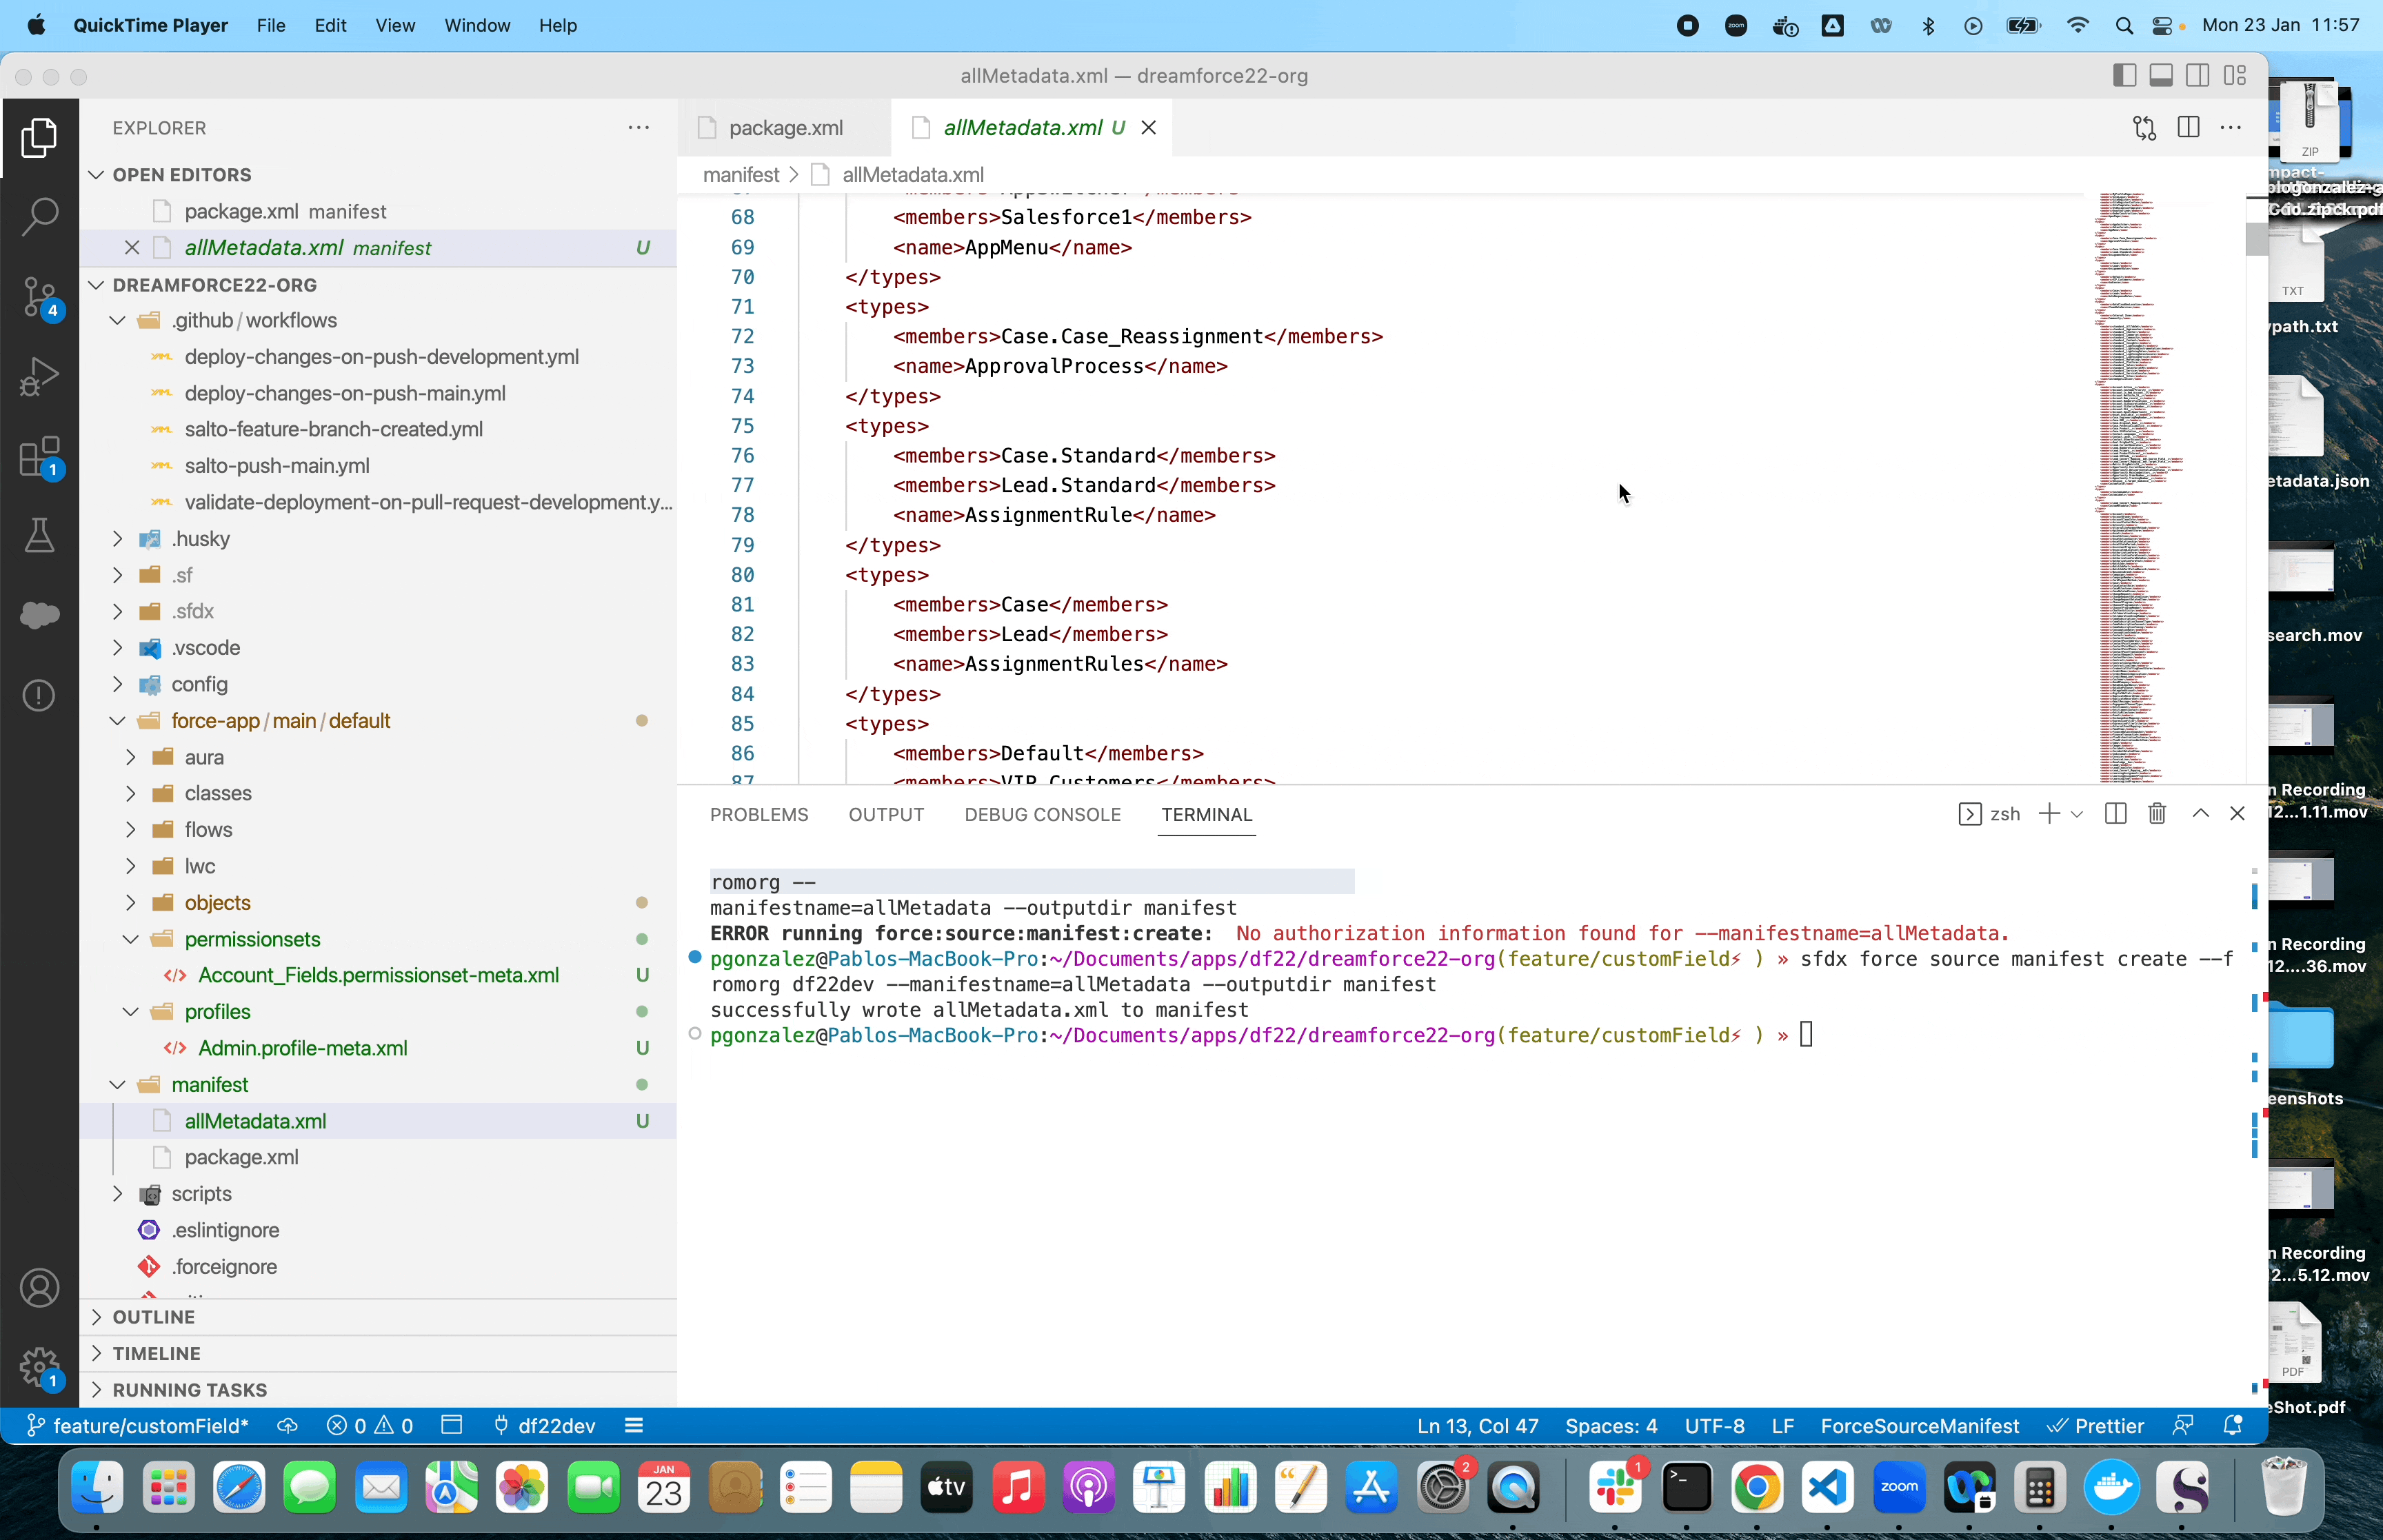Toggle the bottom panel layout button

2161,76
